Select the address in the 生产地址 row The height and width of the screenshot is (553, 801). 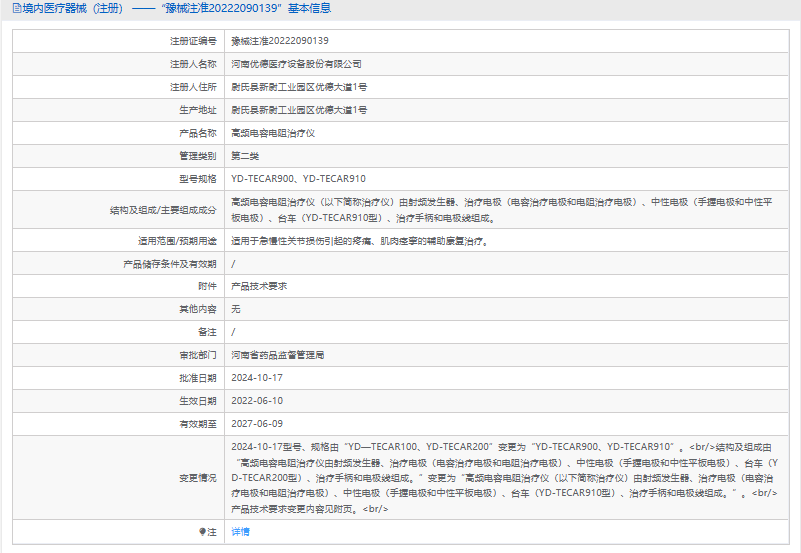[x=299, y=110]
